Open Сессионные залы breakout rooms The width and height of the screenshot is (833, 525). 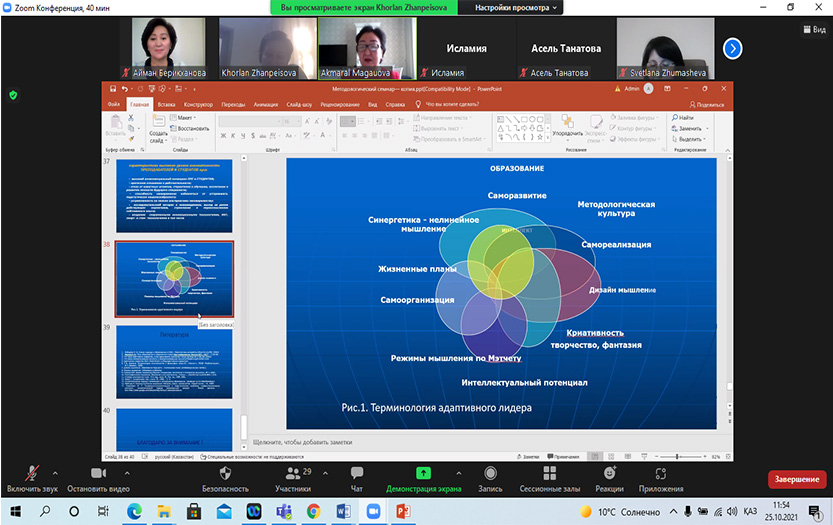click(x=549, y=473)
